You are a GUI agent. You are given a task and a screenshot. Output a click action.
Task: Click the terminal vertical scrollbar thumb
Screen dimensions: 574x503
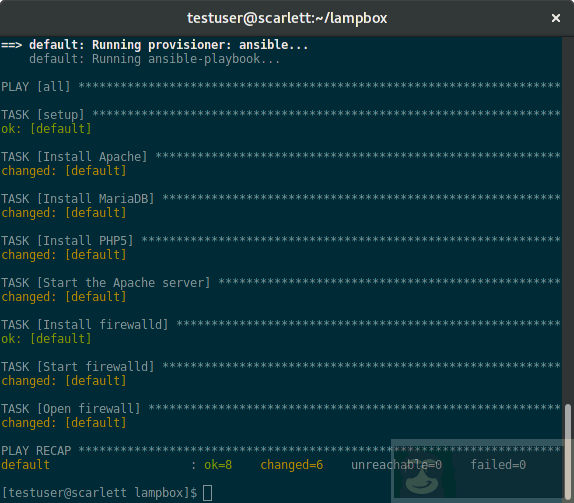(x=567, y=451)
